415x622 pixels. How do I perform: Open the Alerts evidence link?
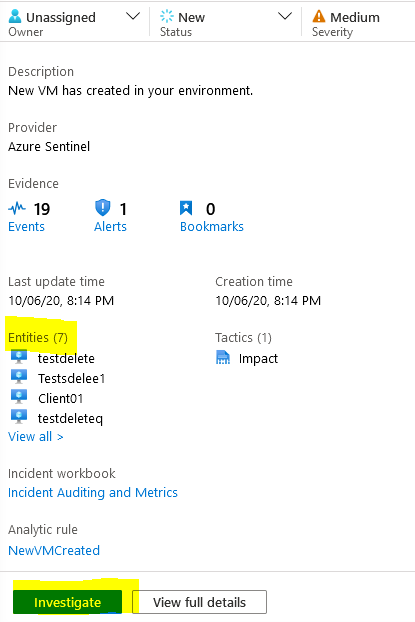pyautogui.click(x=110, y=227)
